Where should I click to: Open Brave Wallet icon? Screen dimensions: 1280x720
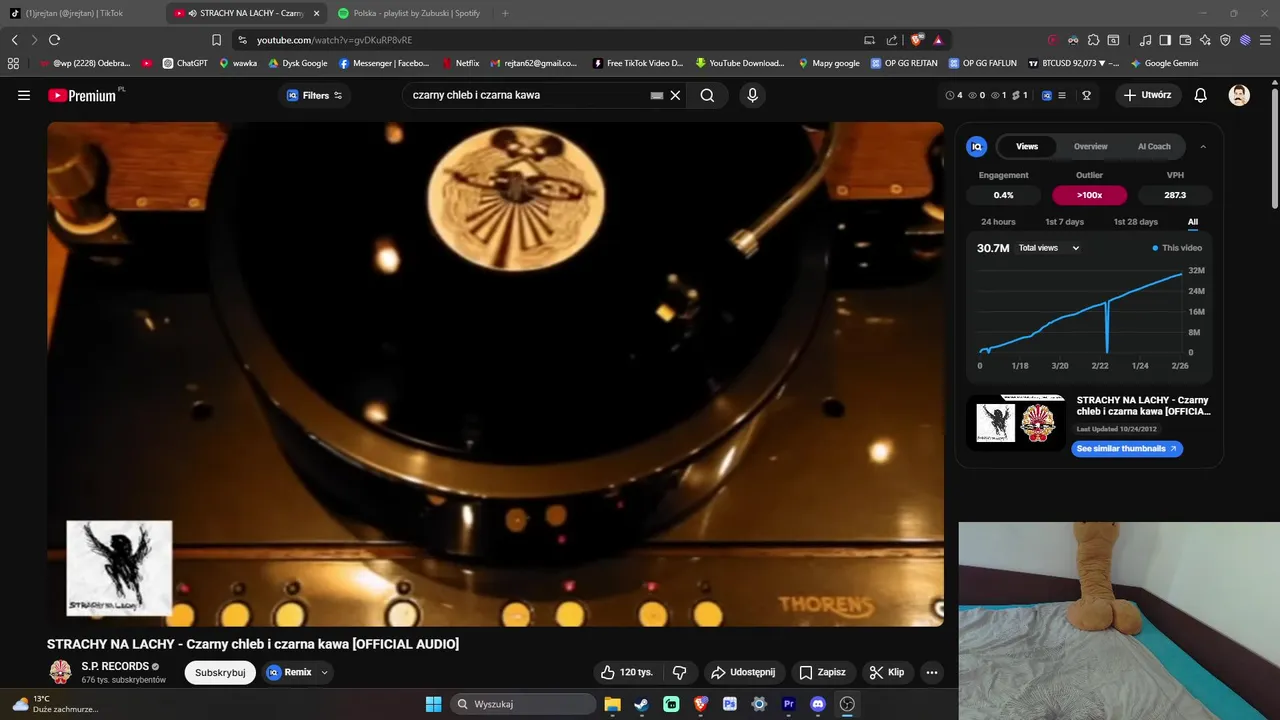1185,40
